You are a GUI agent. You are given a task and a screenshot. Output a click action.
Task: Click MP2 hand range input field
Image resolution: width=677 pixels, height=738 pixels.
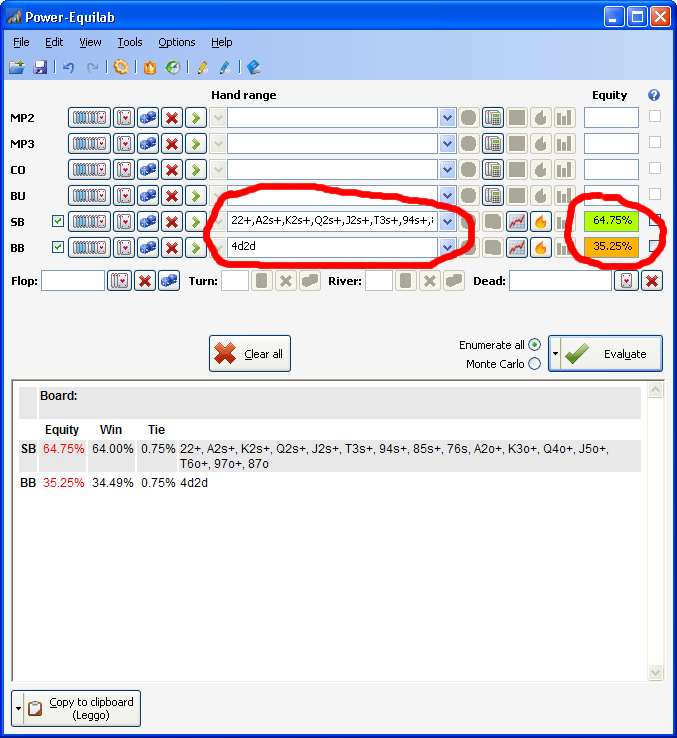pos(333,118)
